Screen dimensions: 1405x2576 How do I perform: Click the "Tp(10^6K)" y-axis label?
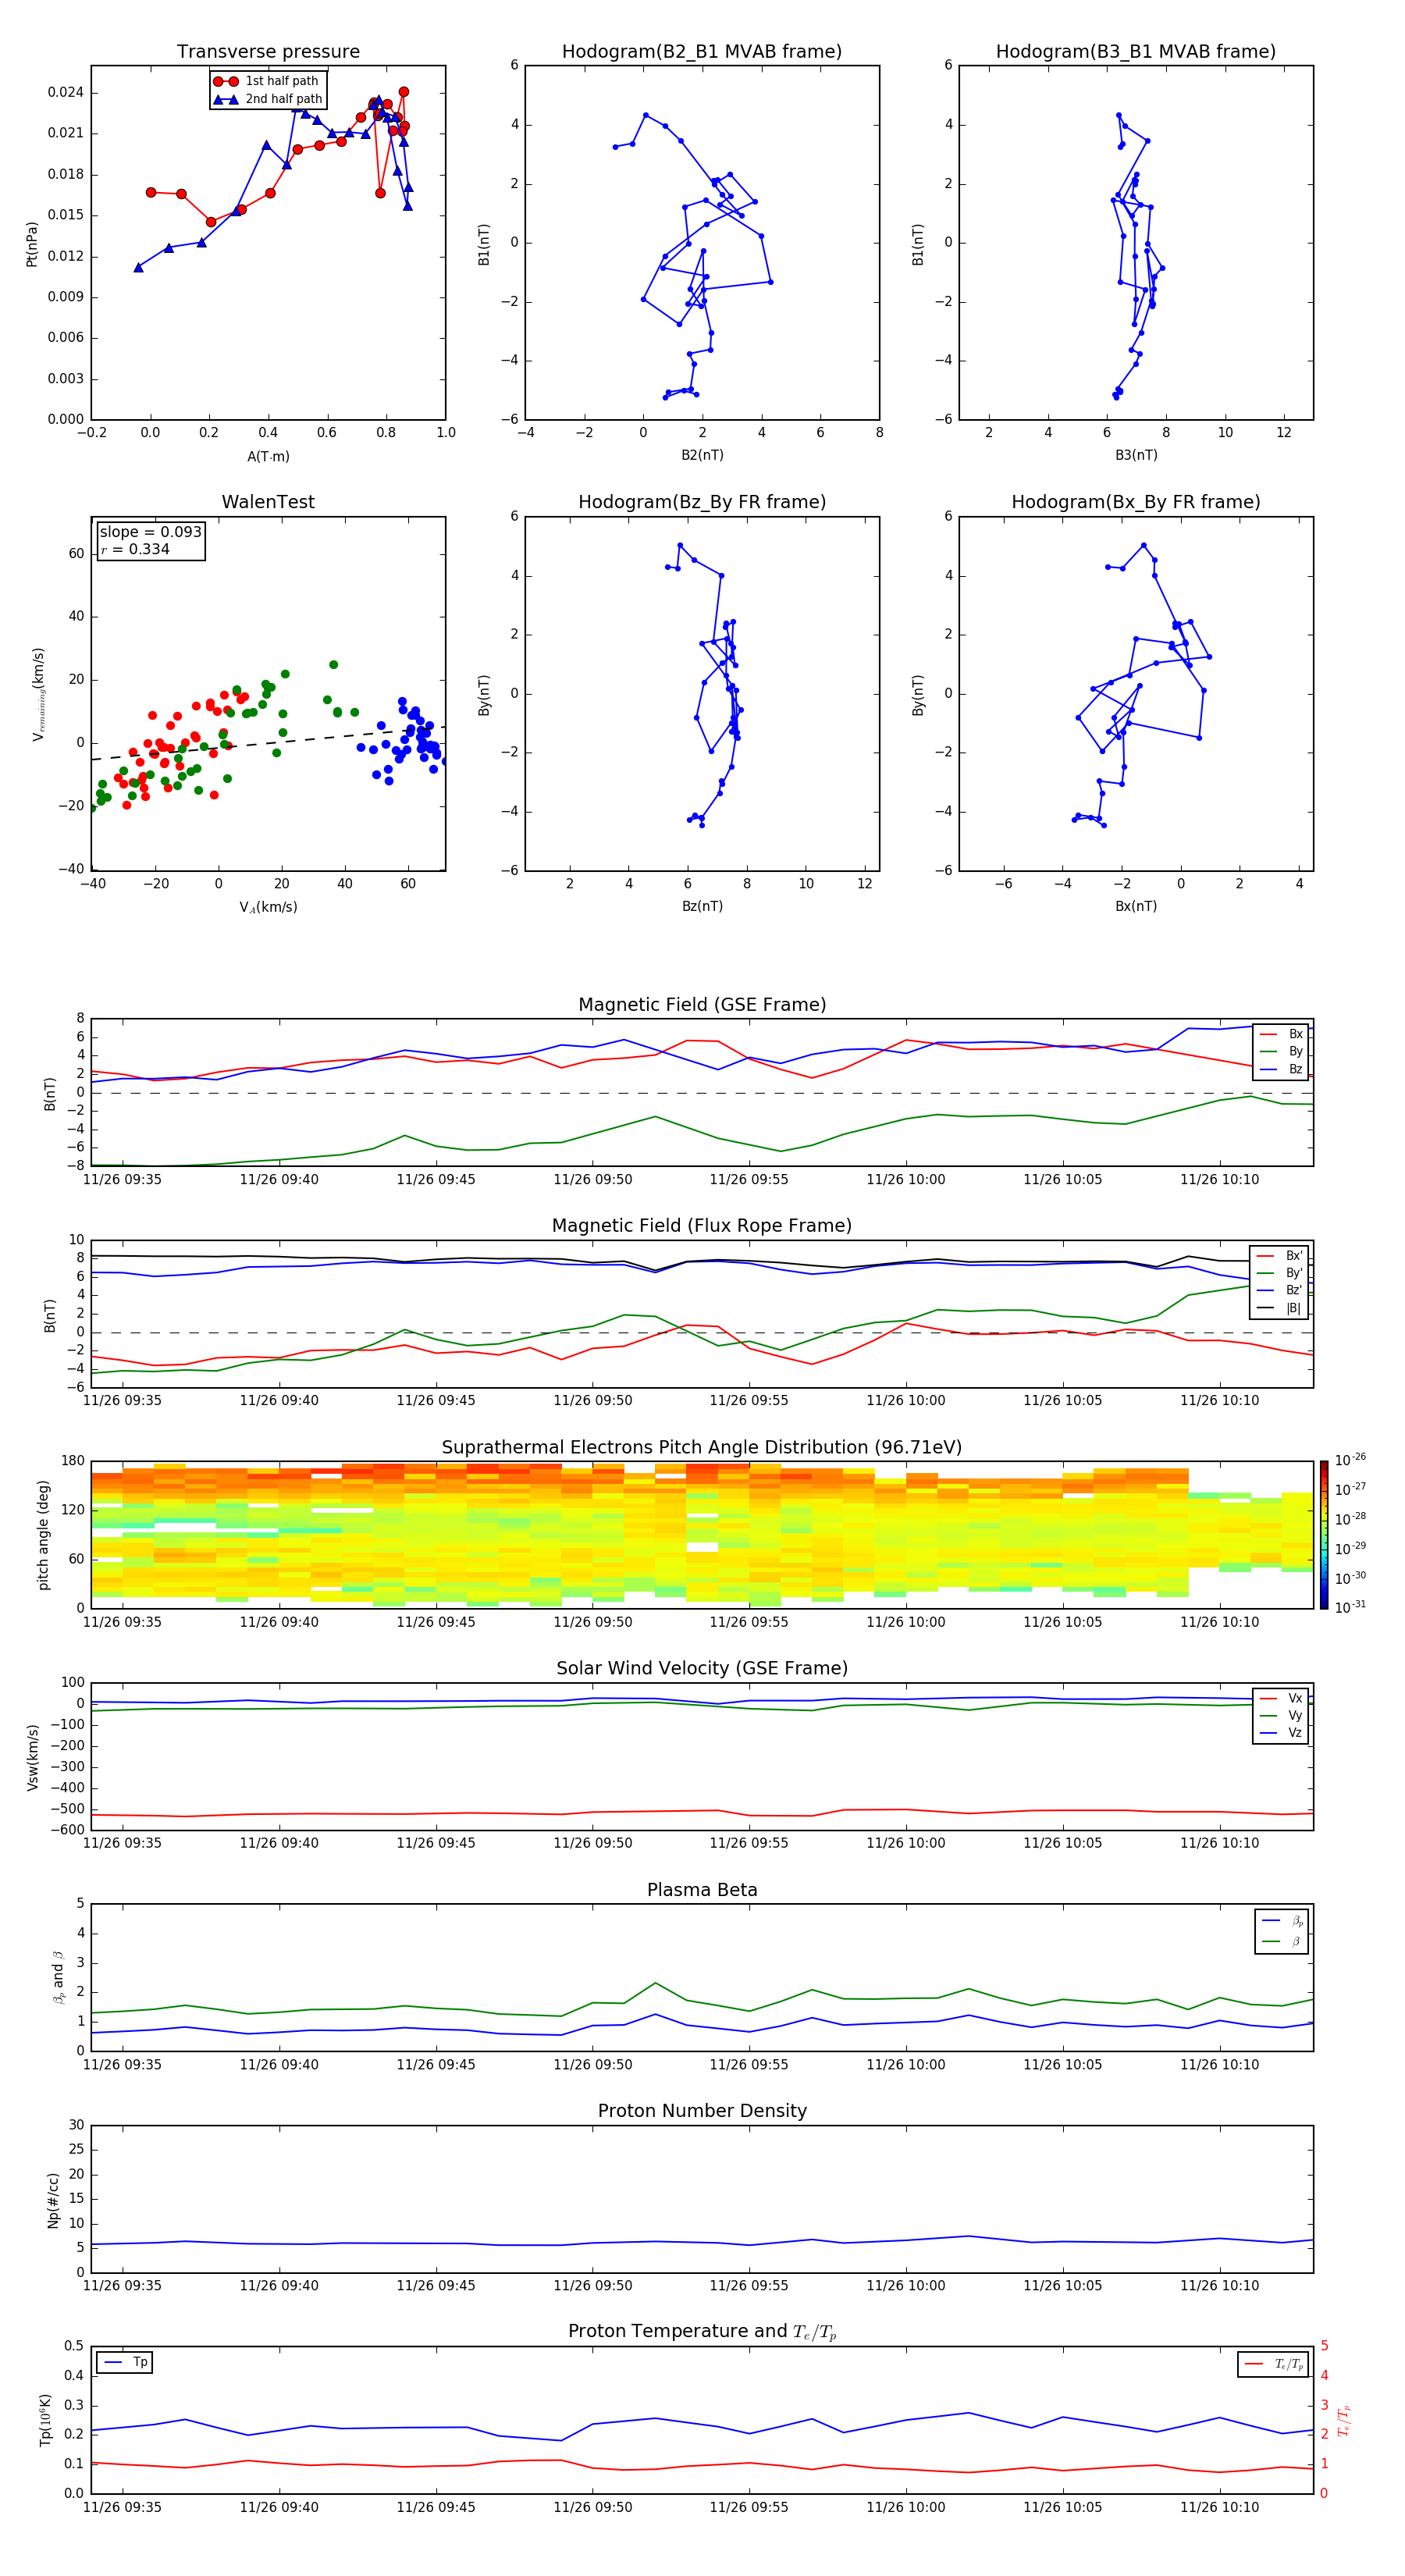pyautogui.click(x=45, y=2421)
